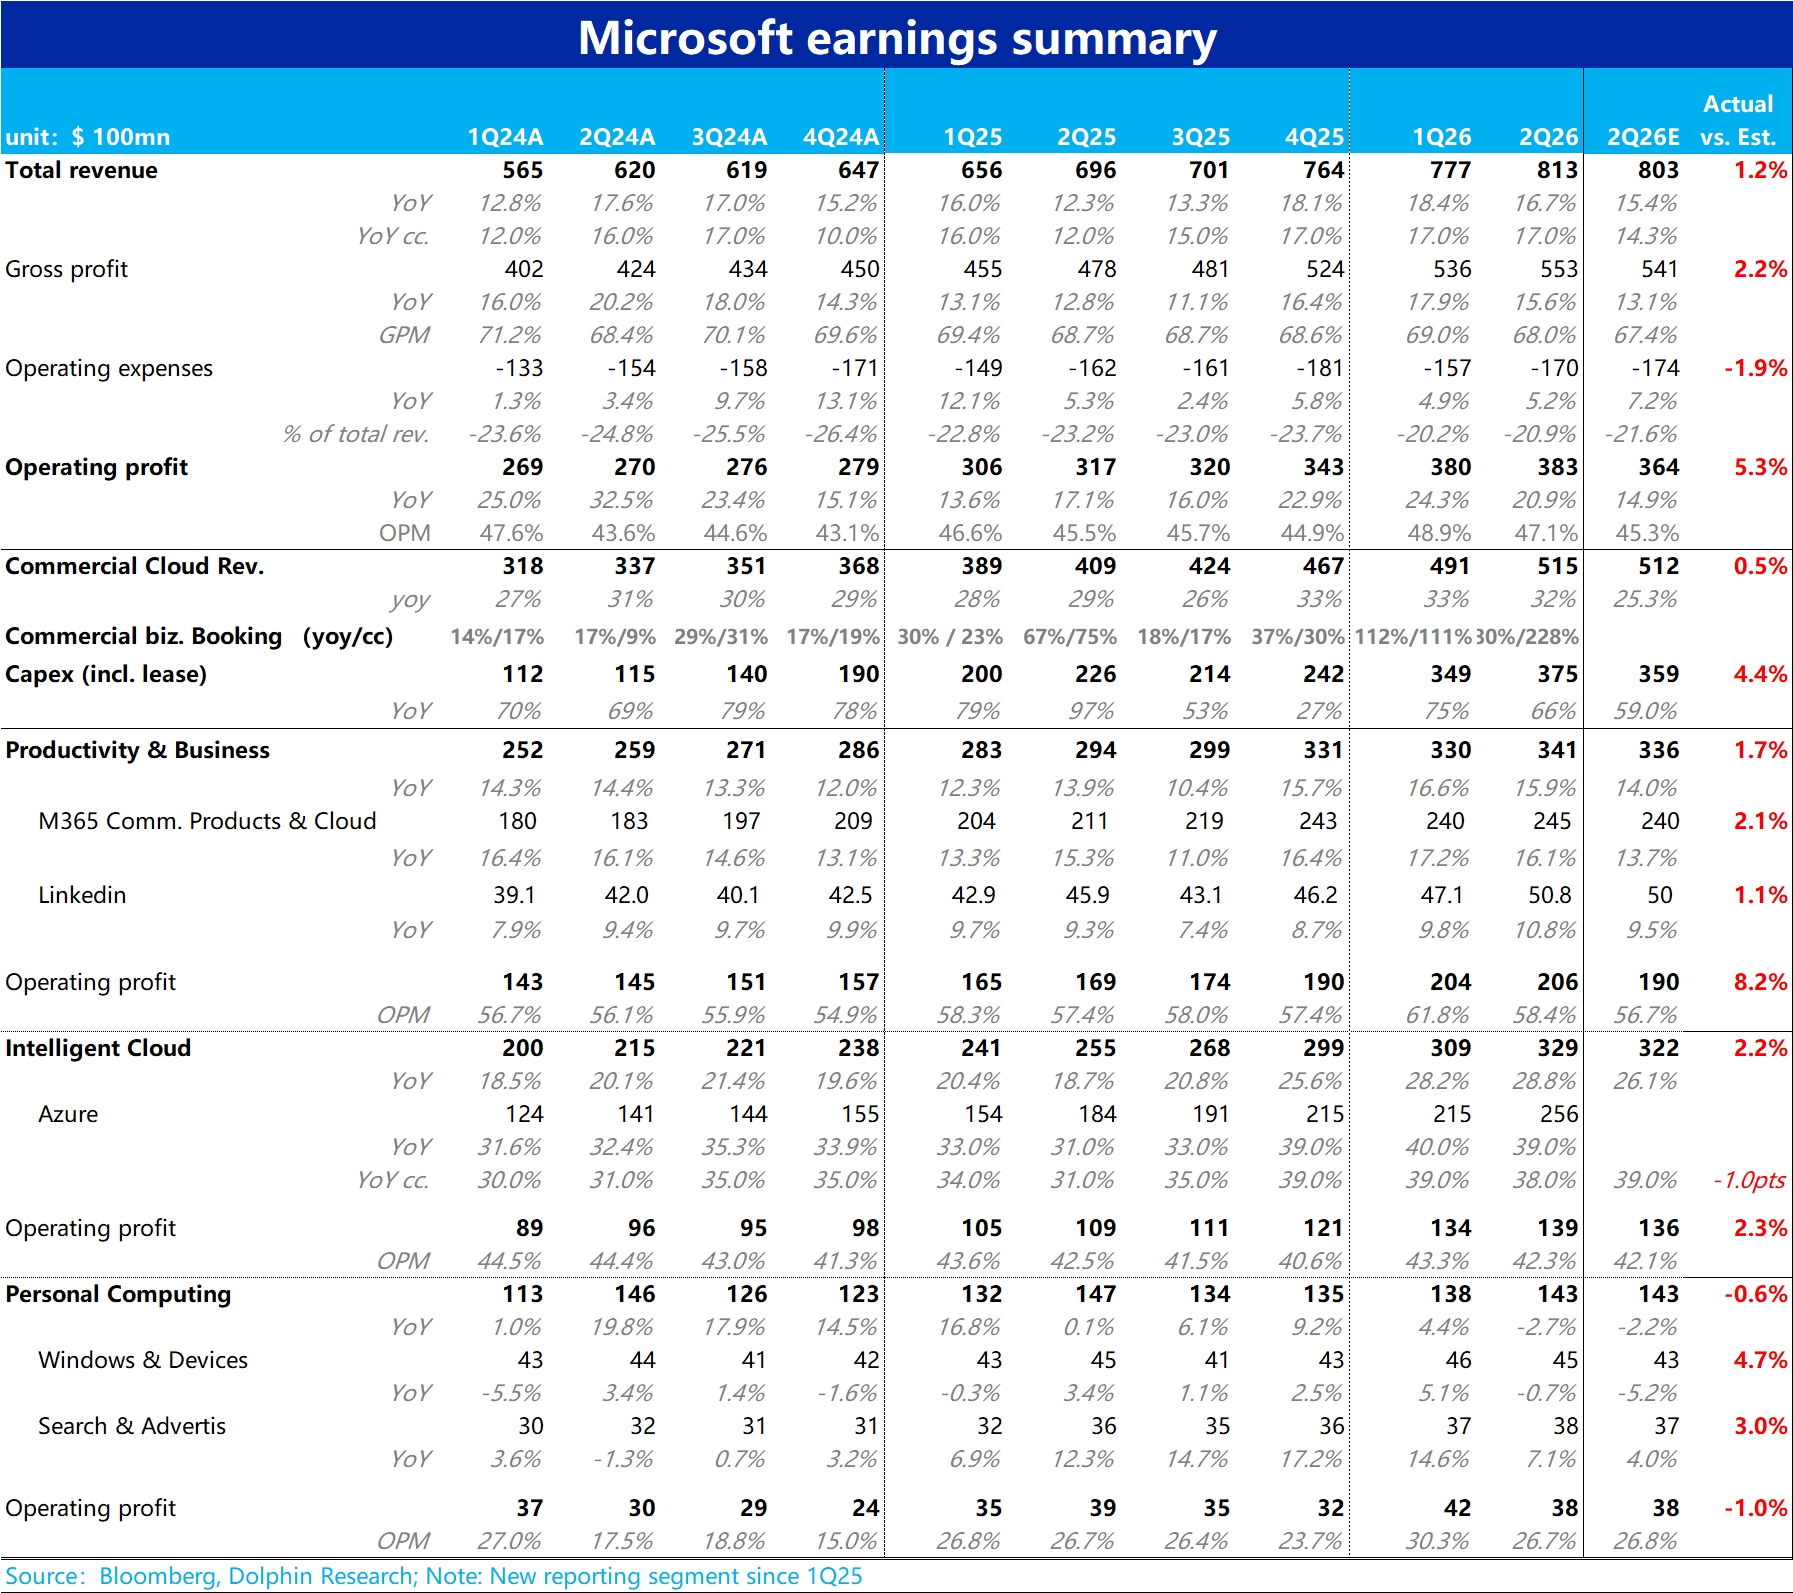Select the "Gross profit" row label
Screen dimensions: 1793x1593
click(x=66, y=269)
